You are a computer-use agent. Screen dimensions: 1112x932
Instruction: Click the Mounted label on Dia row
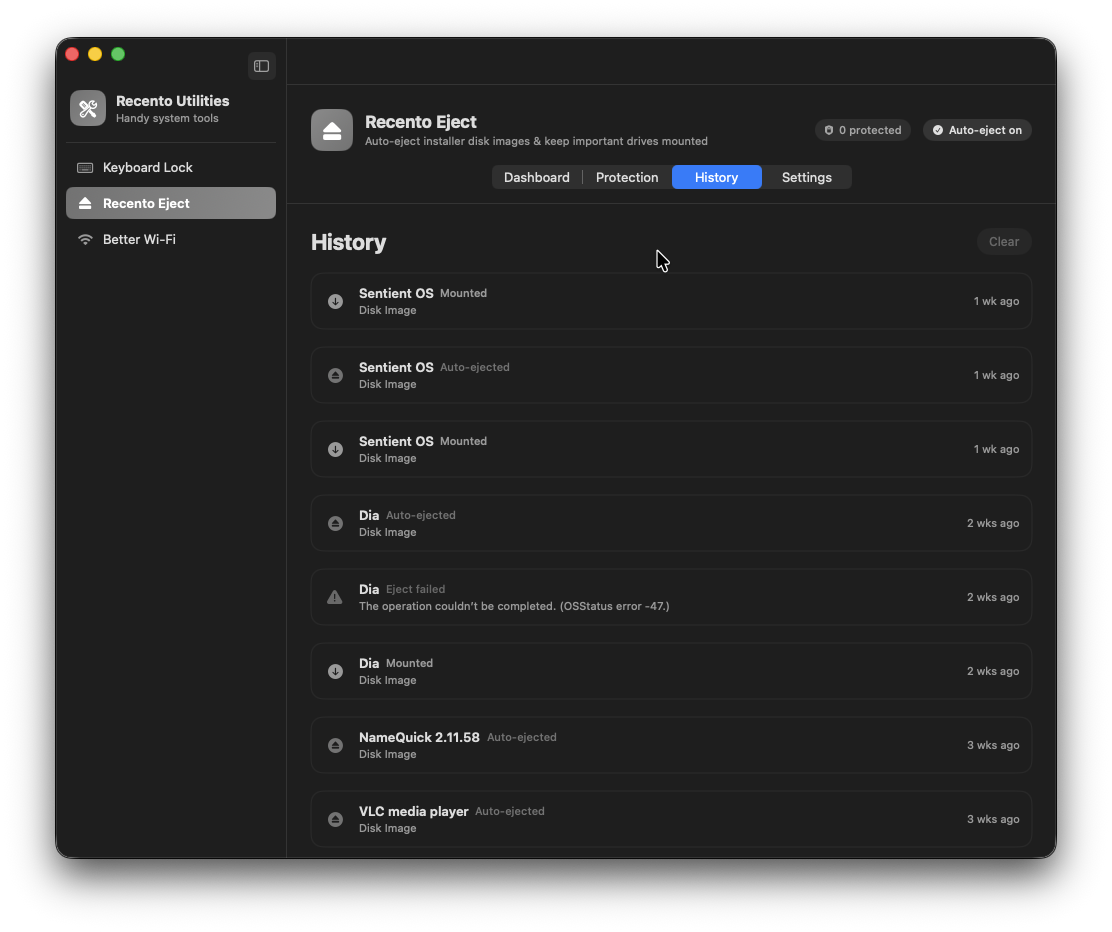(x=409, y=663)
